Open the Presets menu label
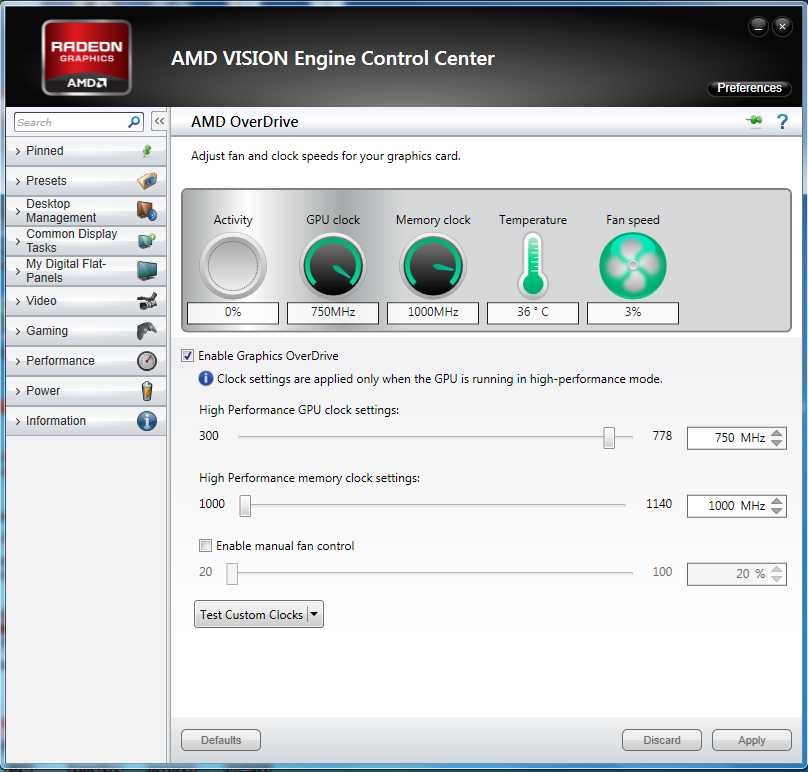This screenshot has width=808, height=772. click(x=46, y=181)
